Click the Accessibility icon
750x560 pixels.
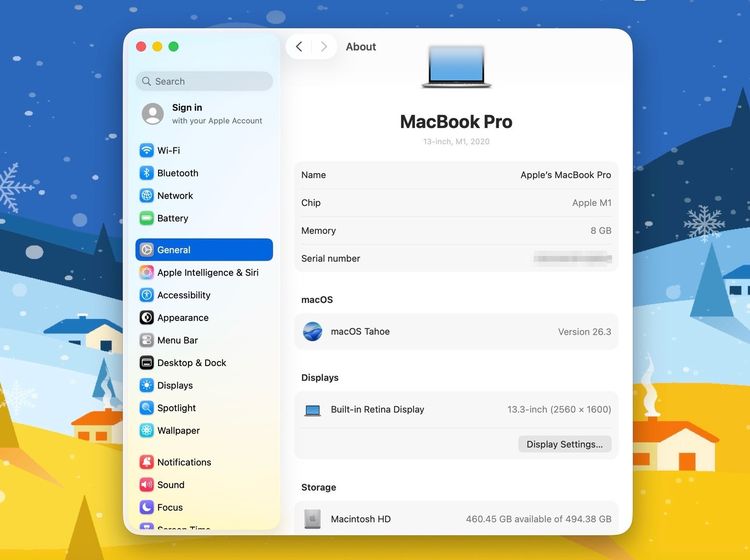point(146,295)
